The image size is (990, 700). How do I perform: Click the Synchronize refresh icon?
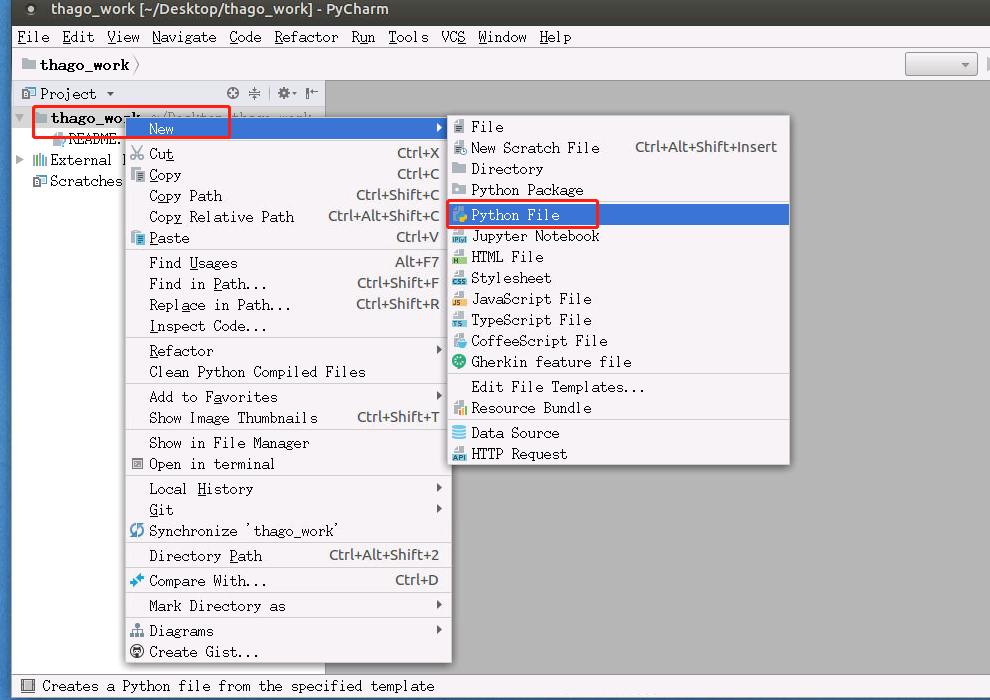[x=137, y=530]
